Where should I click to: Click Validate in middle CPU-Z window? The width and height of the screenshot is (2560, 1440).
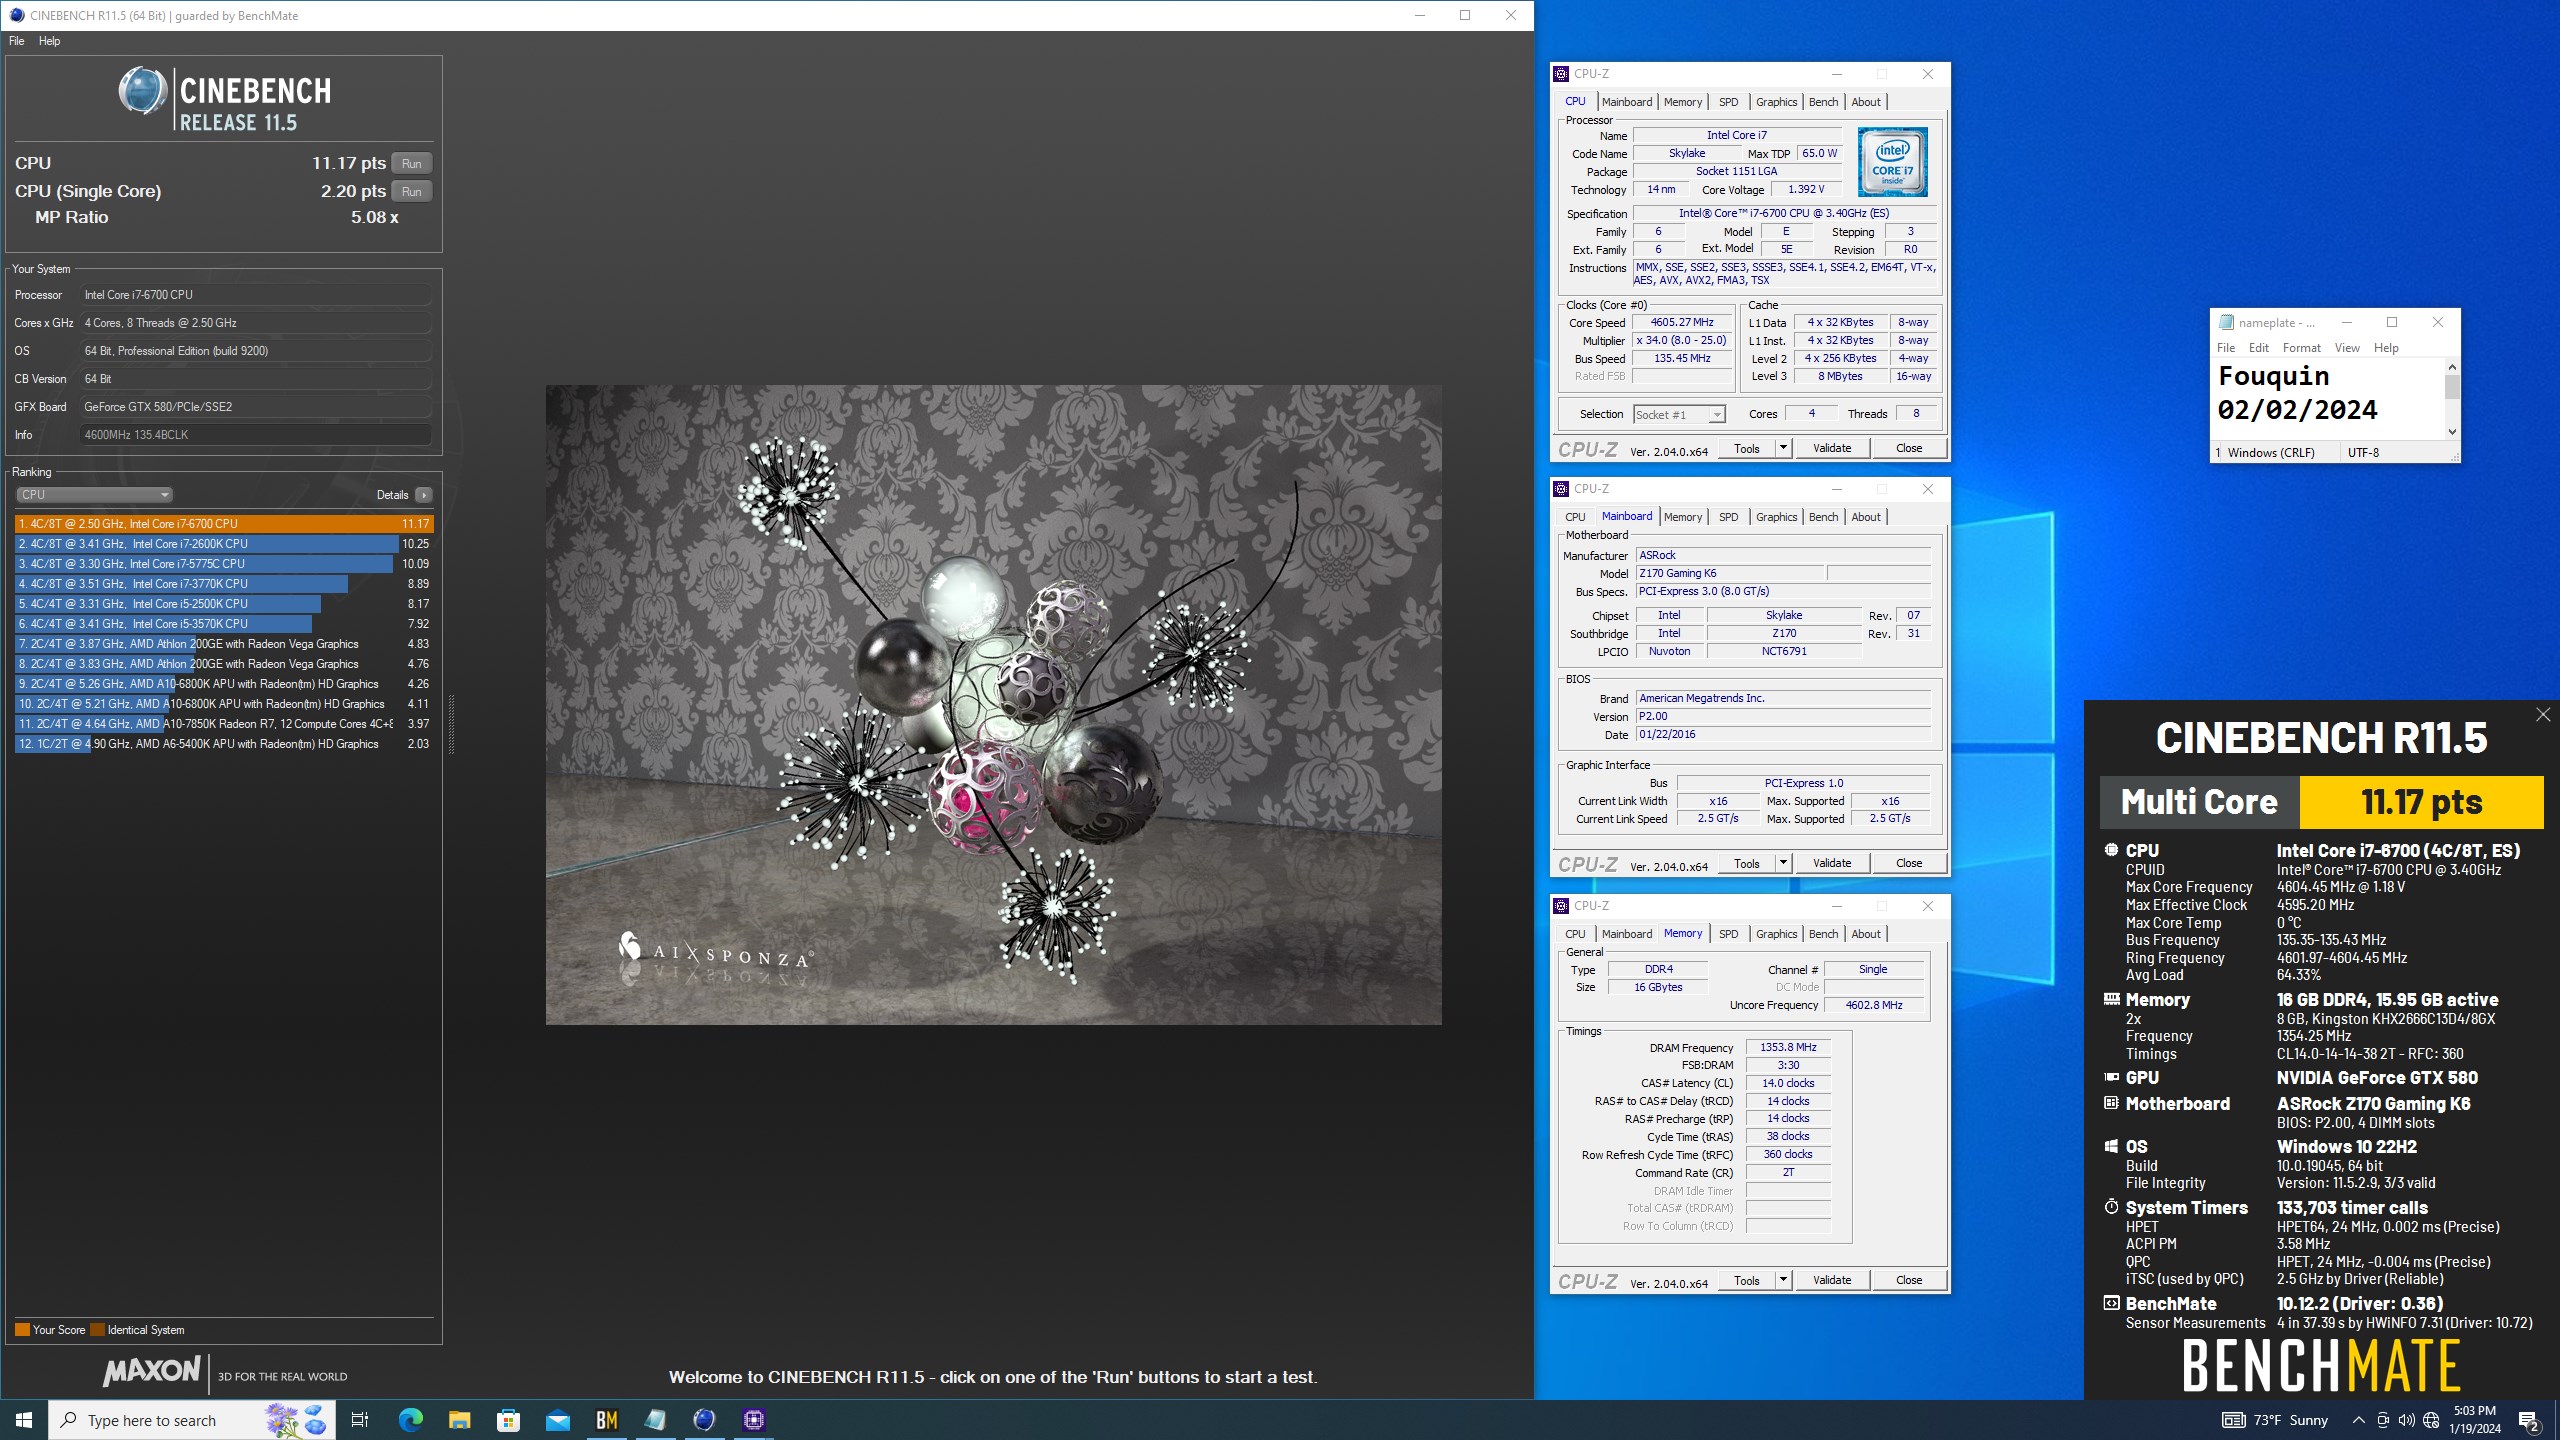pyautogui.click(x=1832, y=863)
